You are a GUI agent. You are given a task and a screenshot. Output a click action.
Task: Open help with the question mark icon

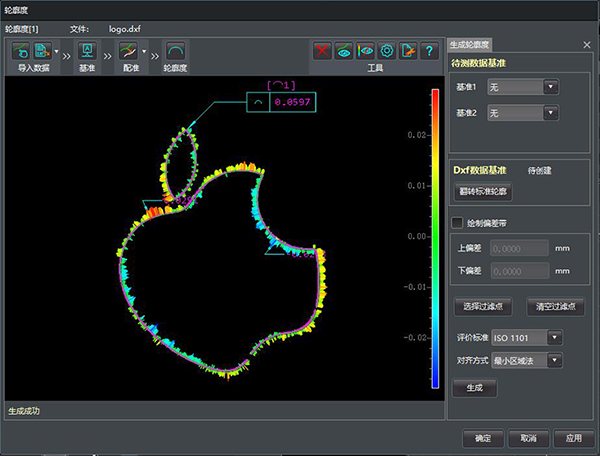[429, 50]
